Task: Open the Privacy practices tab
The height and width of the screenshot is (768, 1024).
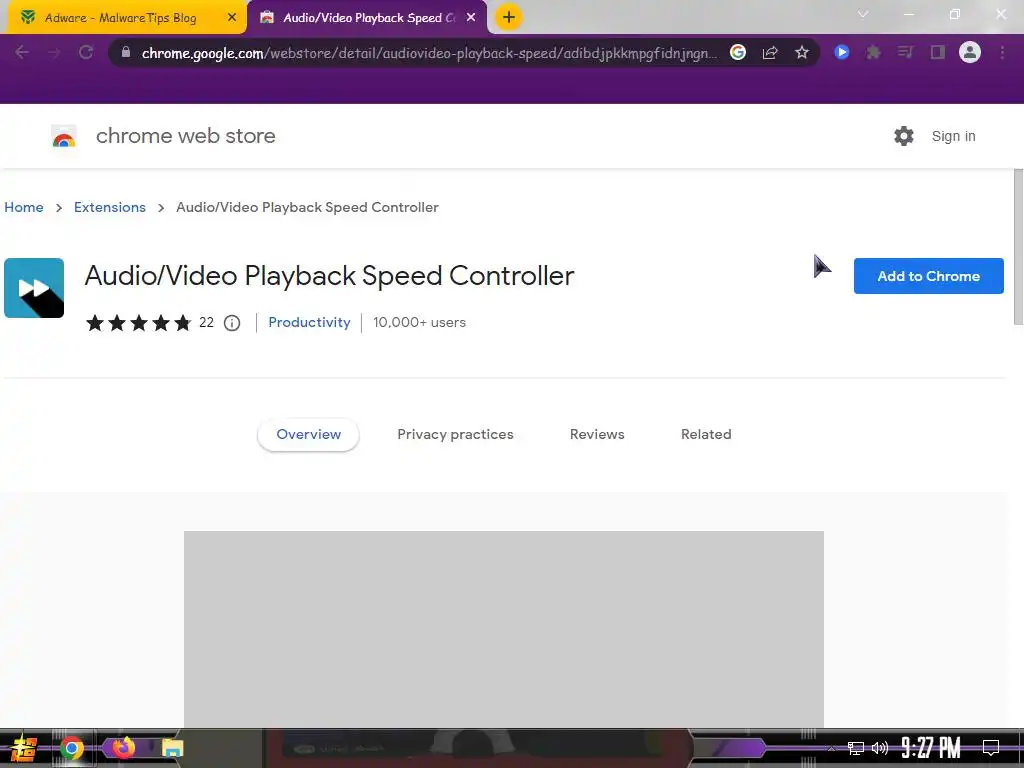Action: pyautogui.click(x=455, y=434)
